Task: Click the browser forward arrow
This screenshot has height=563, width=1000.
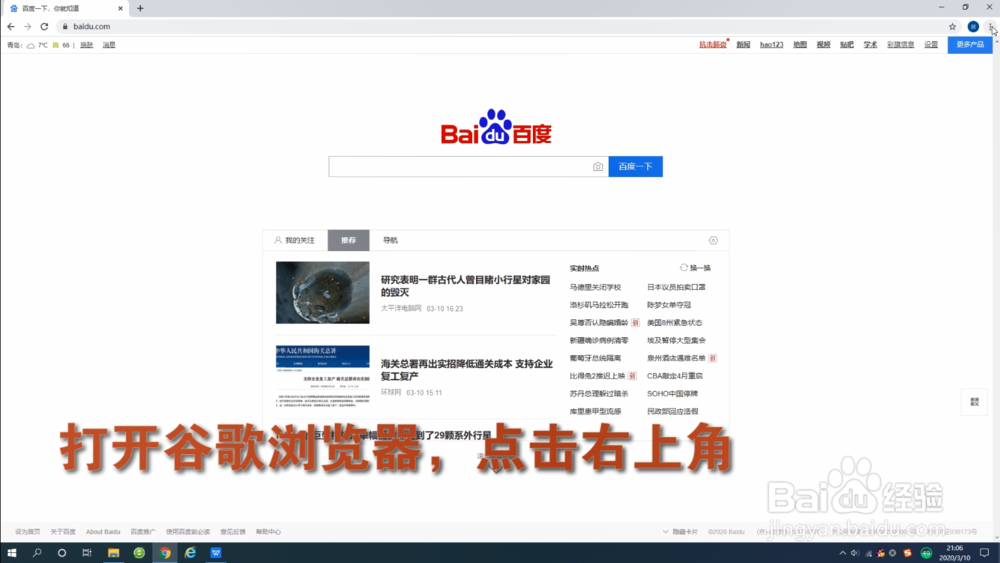Action: (27, 26)
